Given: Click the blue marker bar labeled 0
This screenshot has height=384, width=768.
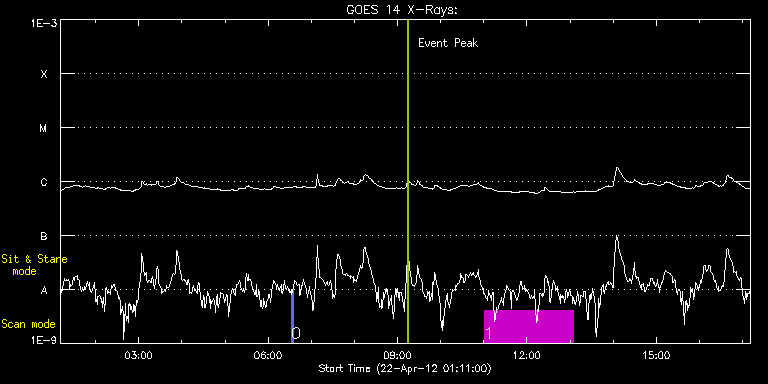Looking at the screenshot, I should 292,316.
